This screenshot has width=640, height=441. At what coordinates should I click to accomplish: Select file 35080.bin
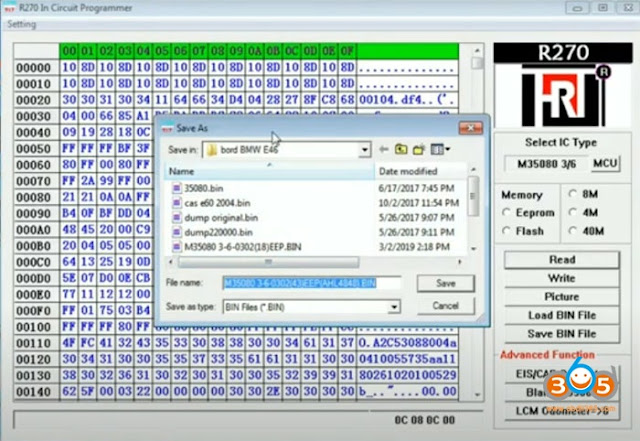coord(204,188)
